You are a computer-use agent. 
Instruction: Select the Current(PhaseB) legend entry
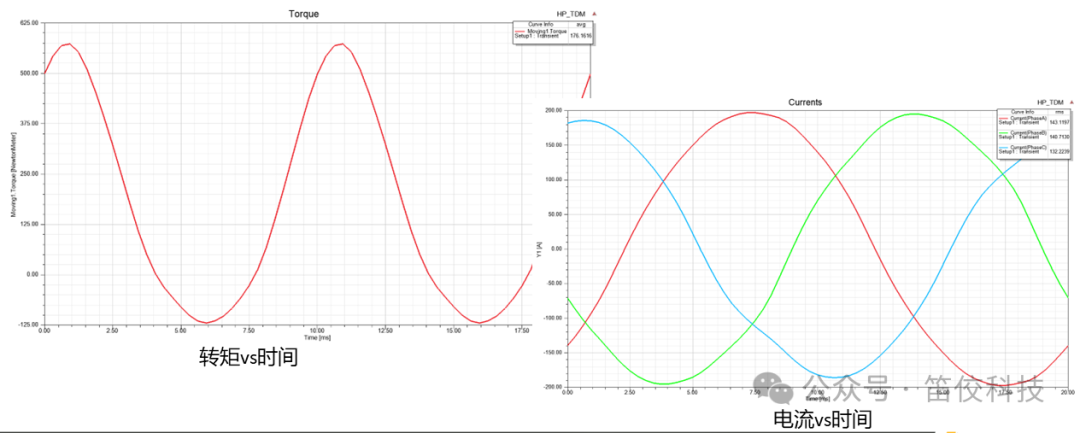[1021, 136]
